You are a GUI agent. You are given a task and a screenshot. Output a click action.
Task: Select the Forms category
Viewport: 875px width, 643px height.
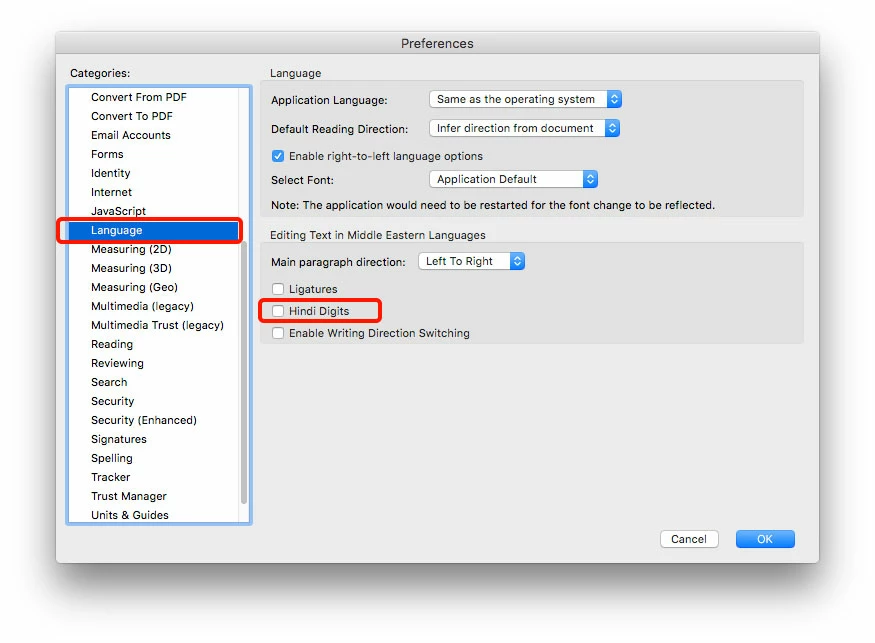[x=153, y=154]
